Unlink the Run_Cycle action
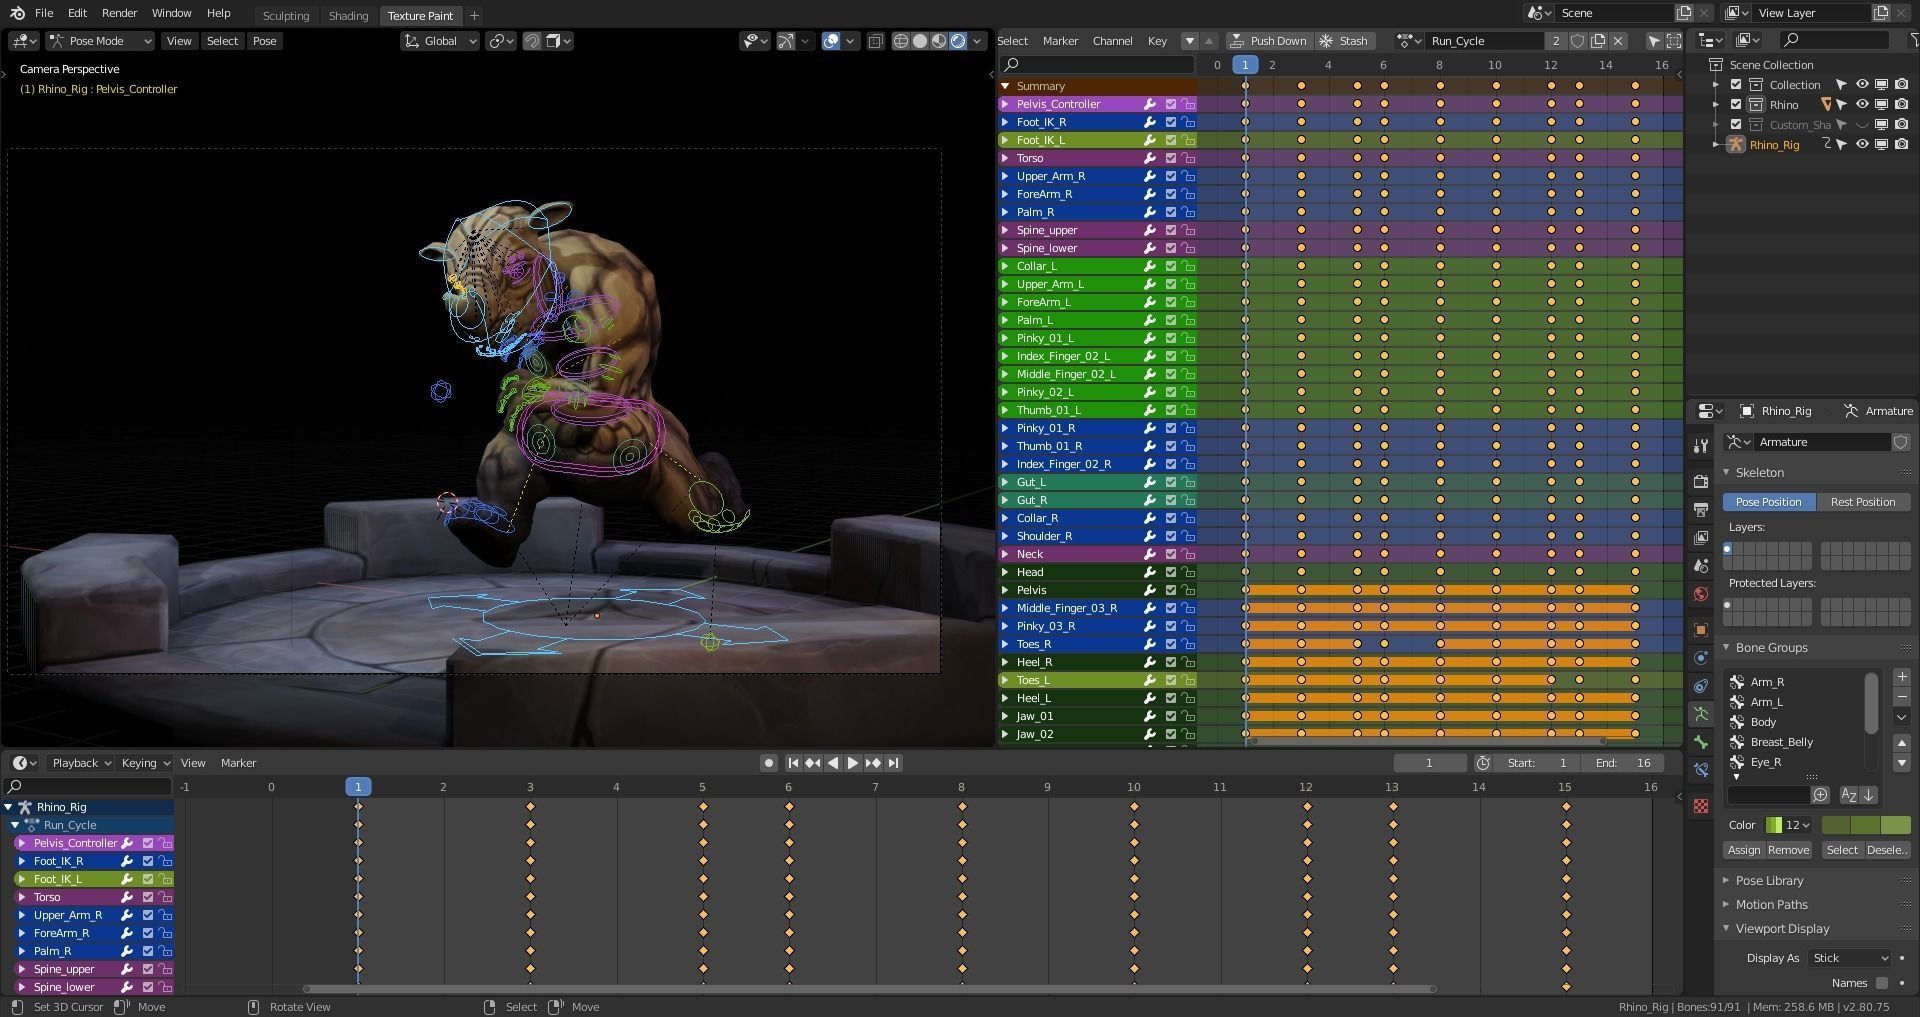This screenshot has height=1017, width=1920. [x=1618, y=41]
